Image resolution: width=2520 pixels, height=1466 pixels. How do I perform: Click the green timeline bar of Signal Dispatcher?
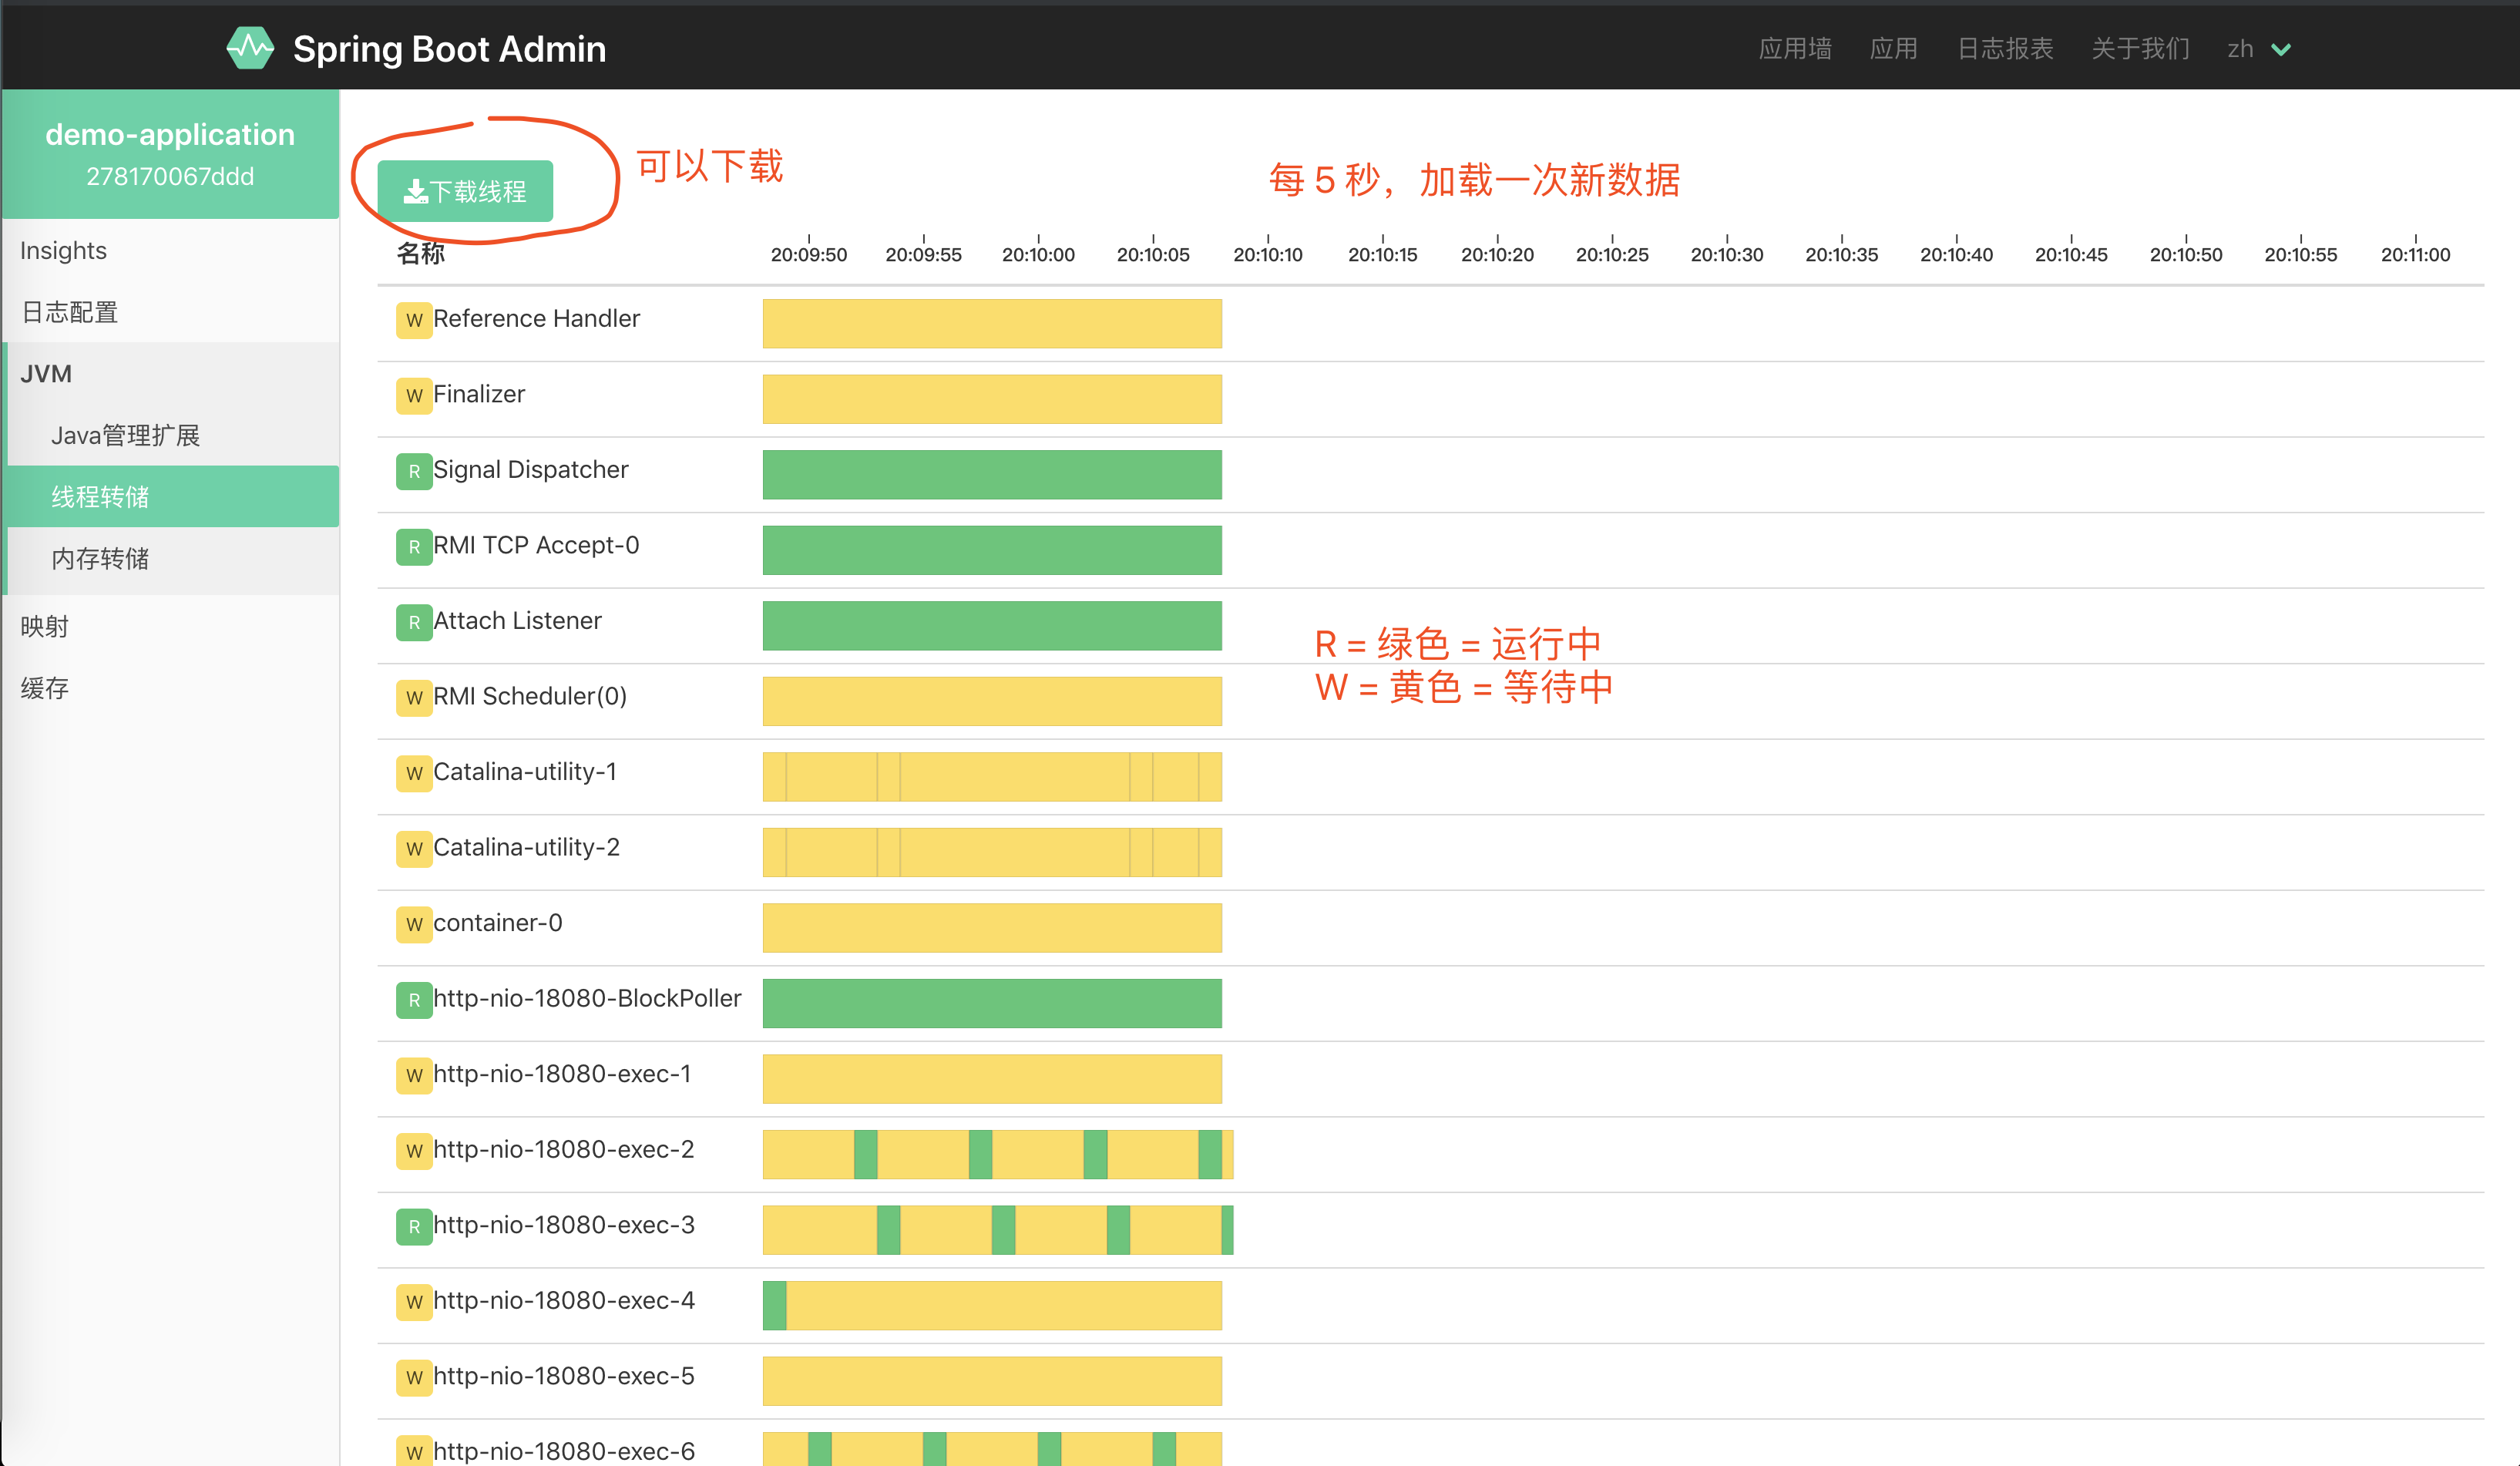point(991,474)
